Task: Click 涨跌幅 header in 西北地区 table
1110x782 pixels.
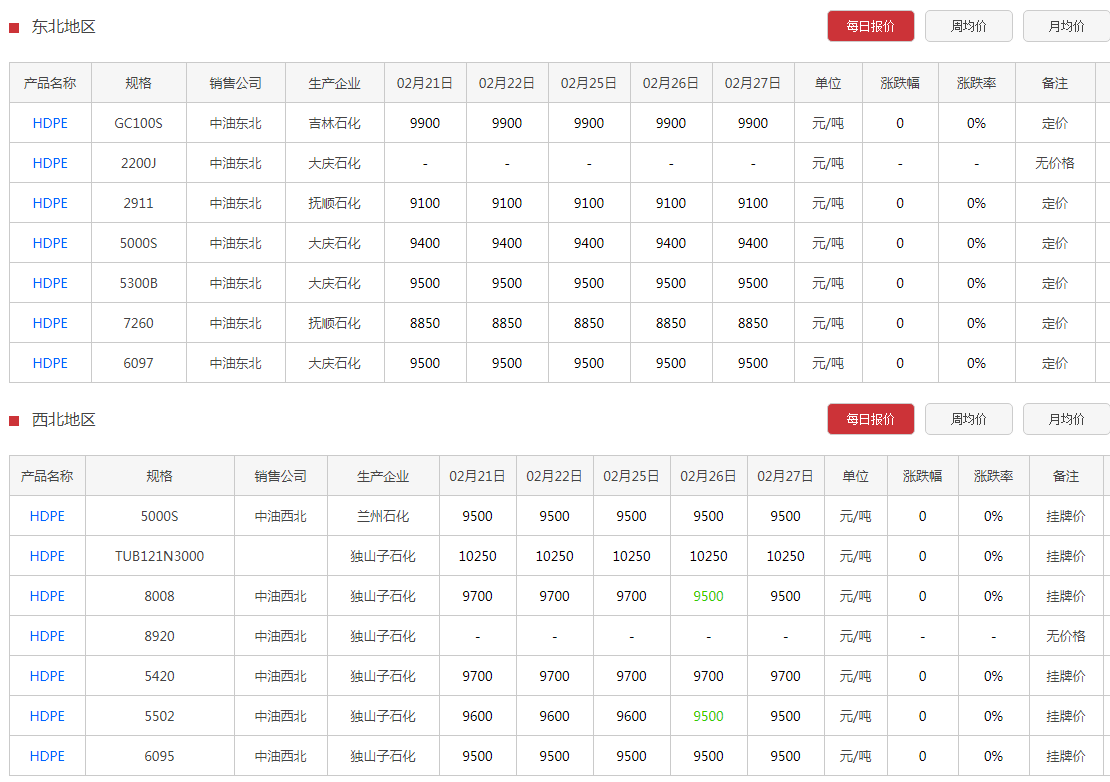Action: pos(922,476)
